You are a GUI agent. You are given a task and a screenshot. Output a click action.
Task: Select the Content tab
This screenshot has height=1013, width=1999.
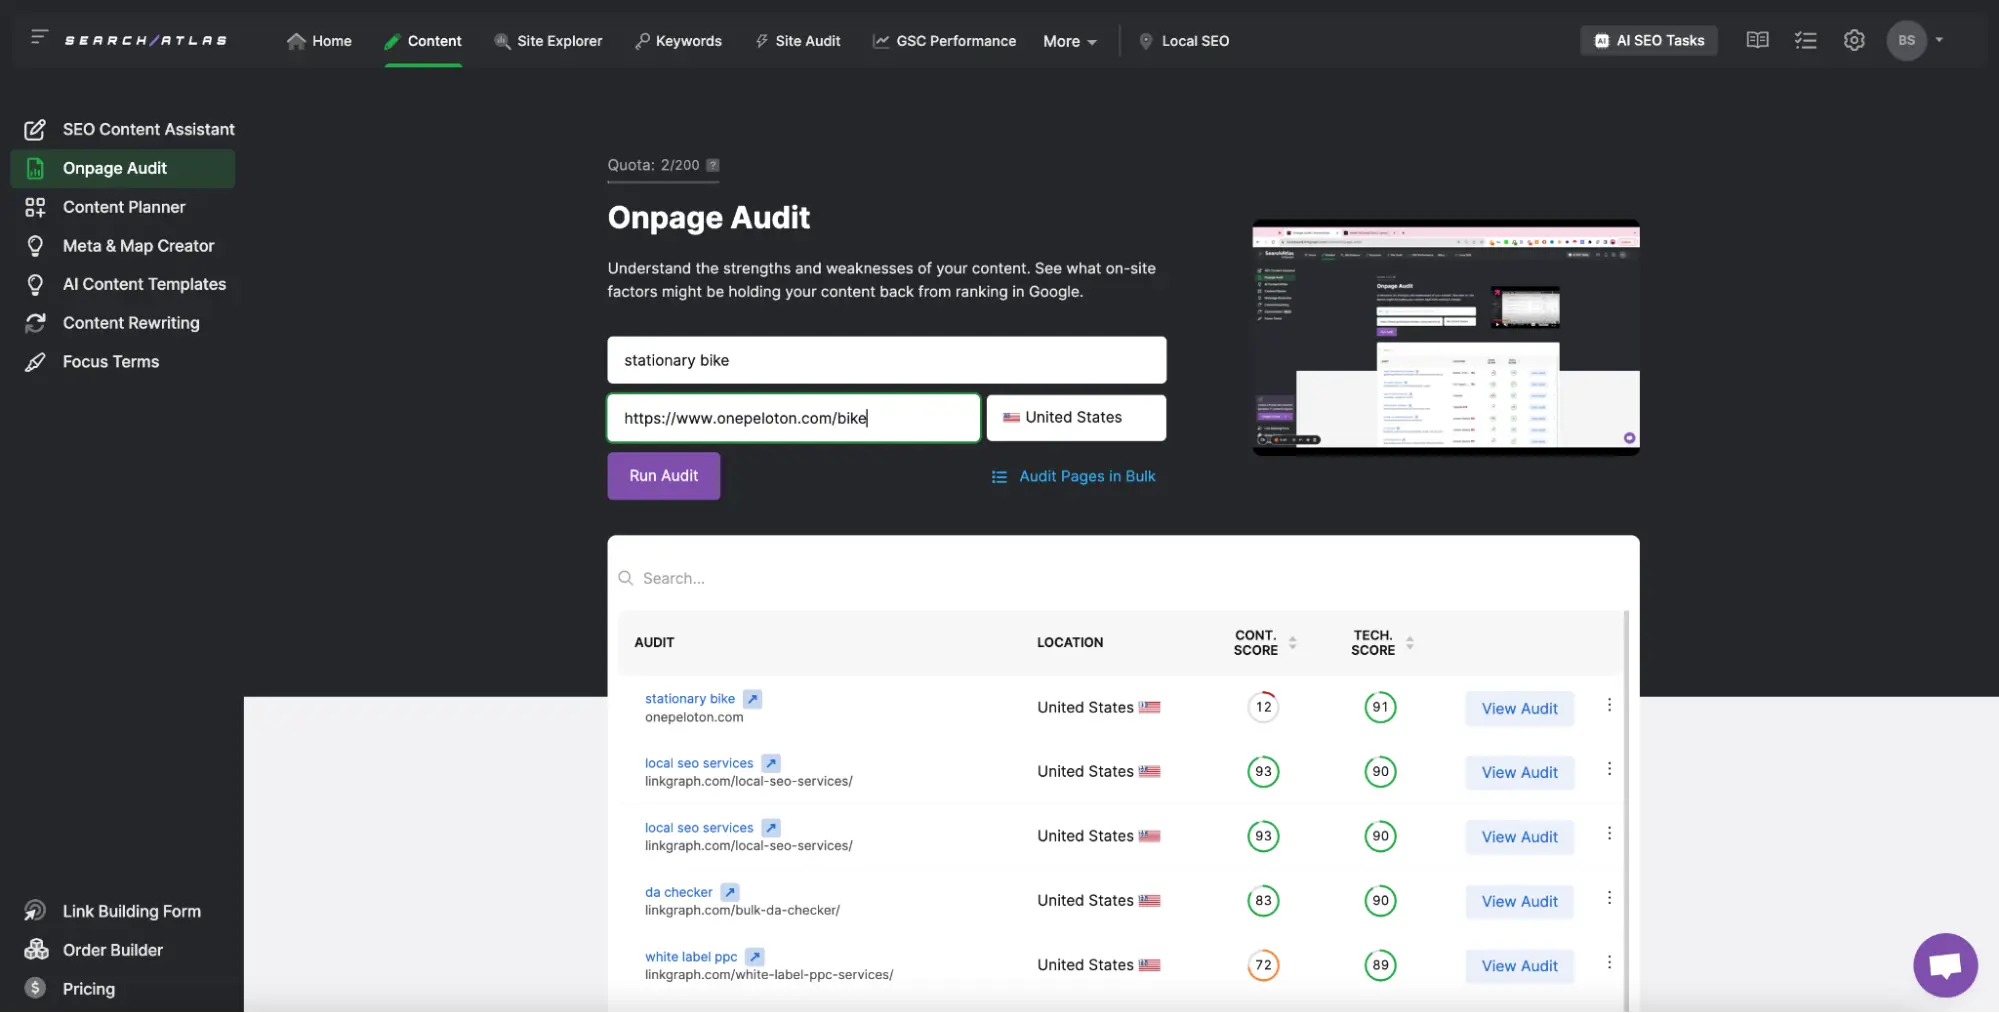(x=423, y=41)
